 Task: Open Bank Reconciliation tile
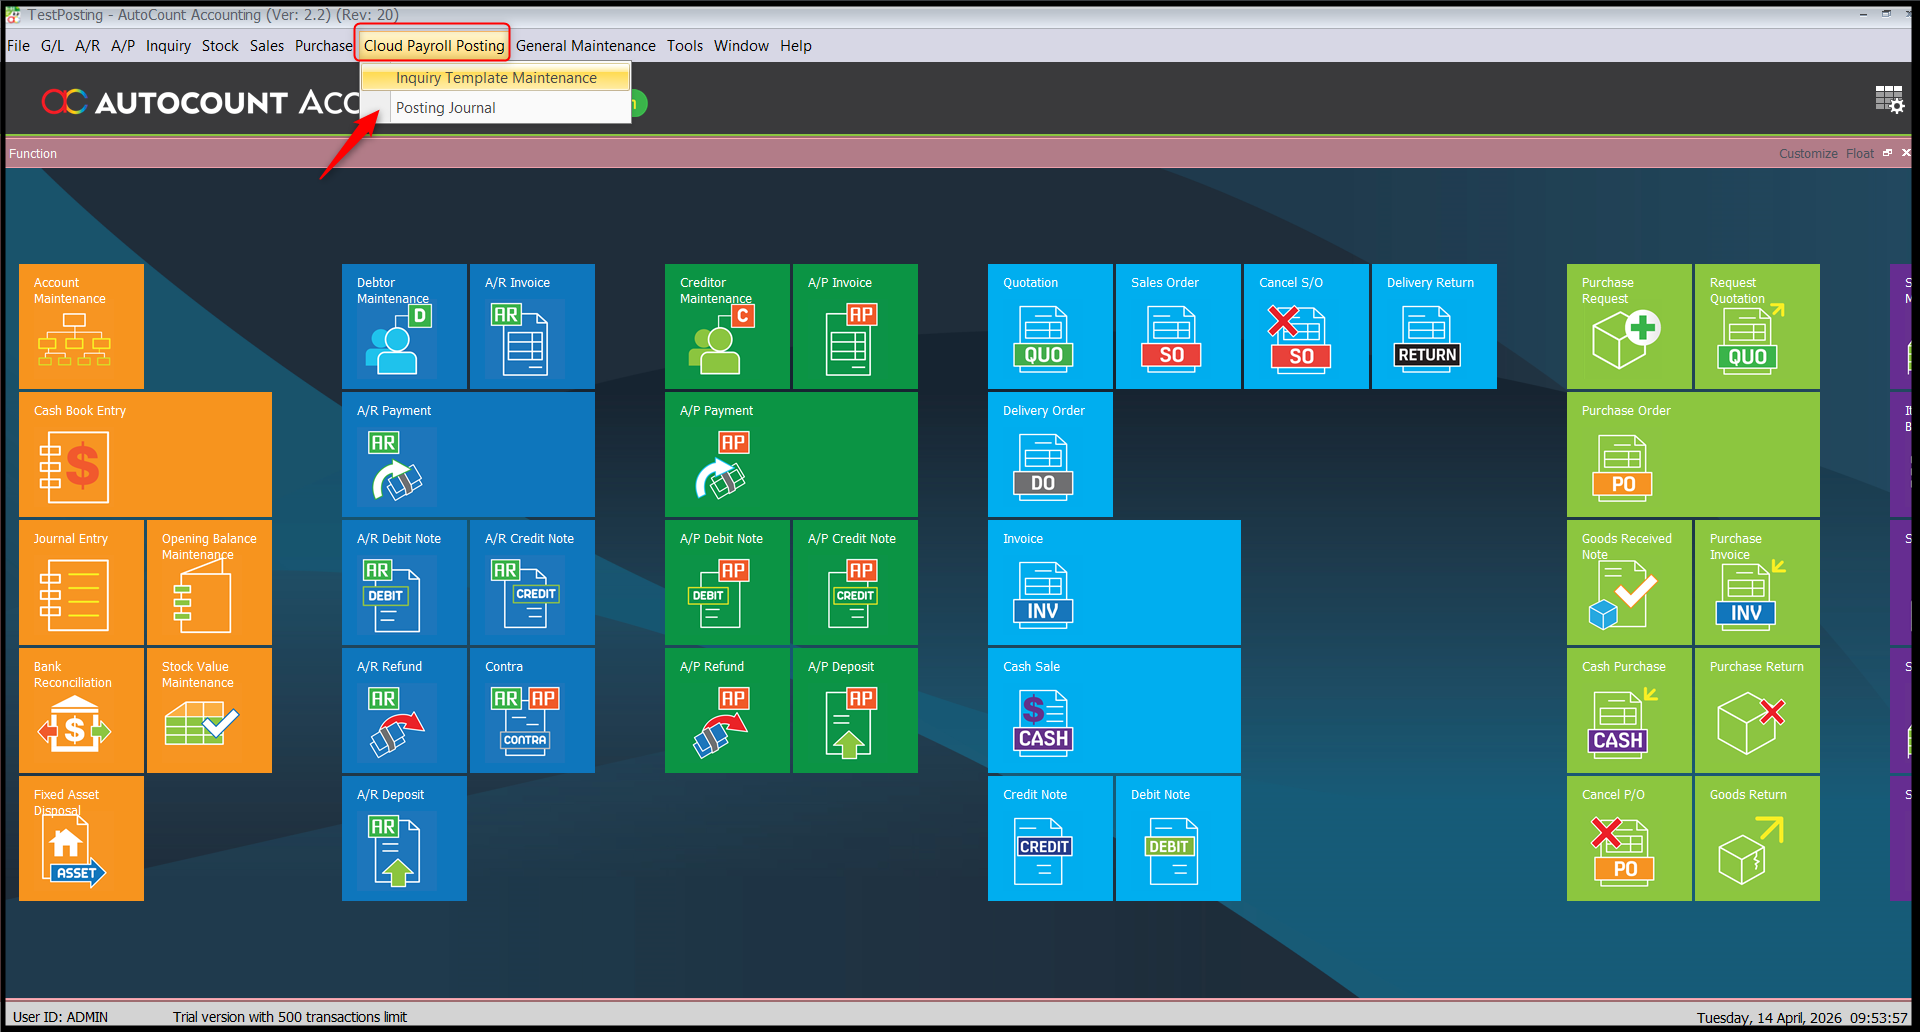pyautogui.click(x=81, y=710)
